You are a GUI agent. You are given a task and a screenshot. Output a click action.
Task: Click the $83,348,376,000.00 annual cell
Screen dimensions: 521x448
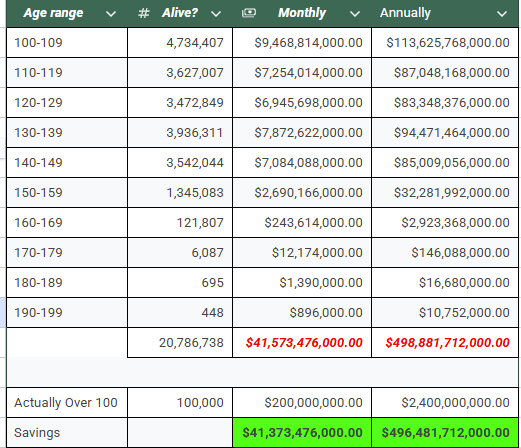pyautogui.click(x=445, y=103)
